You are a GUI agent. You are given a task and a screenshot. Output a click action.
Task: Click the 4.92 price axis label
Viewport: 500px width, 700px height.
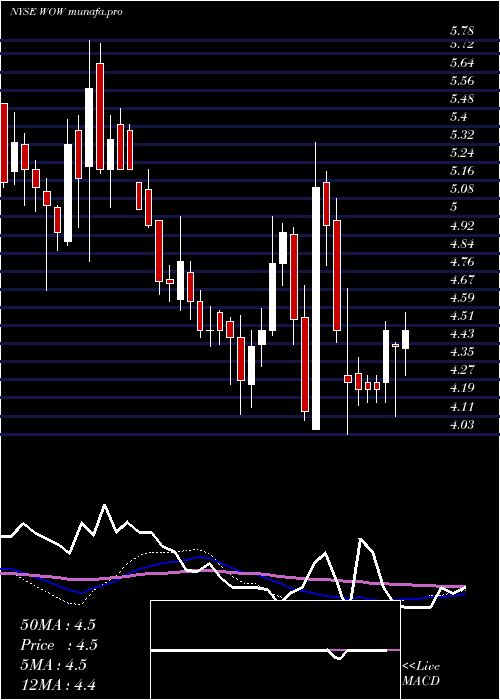[x=462, y=225]
